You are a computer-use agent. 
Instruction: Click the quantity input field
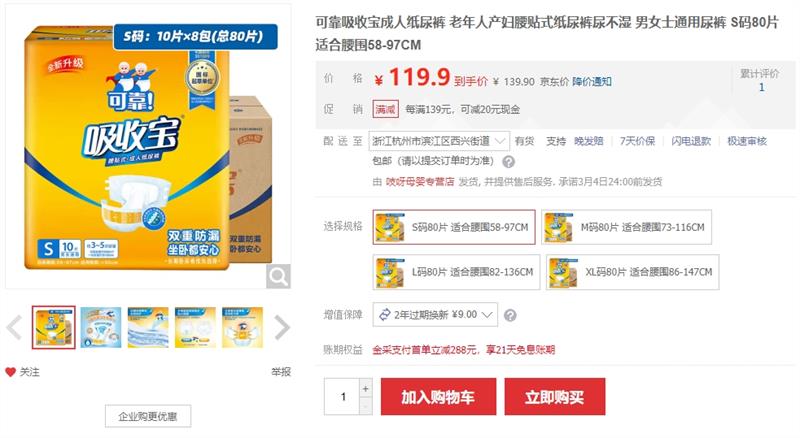tap(342, 397)
